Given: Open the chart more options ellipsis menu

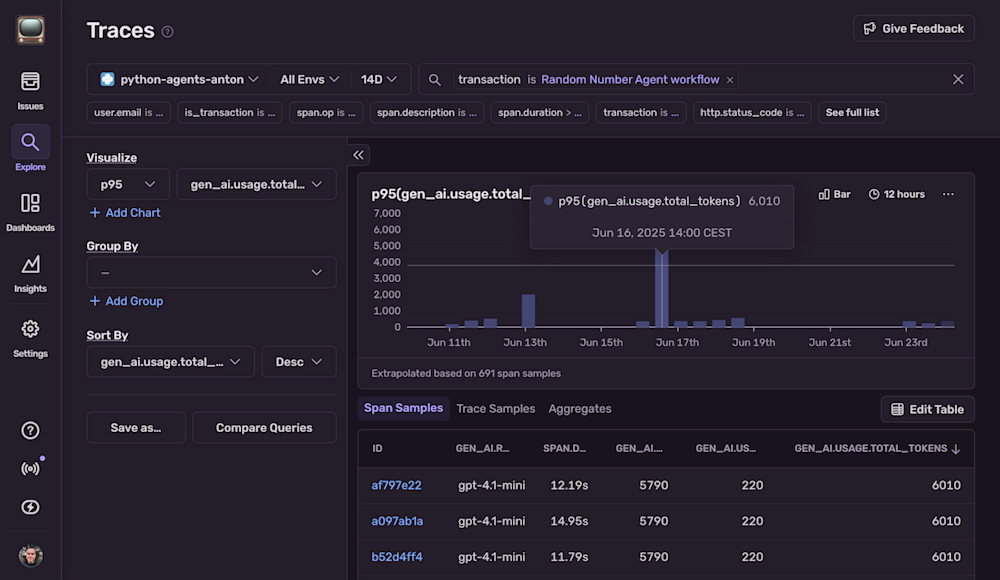Looking at the screenshot, I should tap(948, 194).
